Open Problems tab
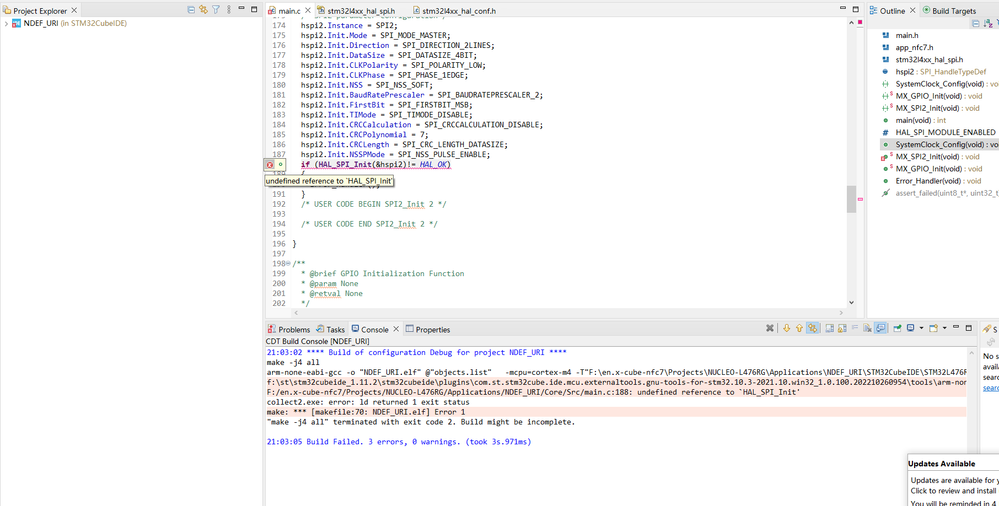The width and height of the screenshot is (999, 506). pyautogui.click(x=289, y=329)
